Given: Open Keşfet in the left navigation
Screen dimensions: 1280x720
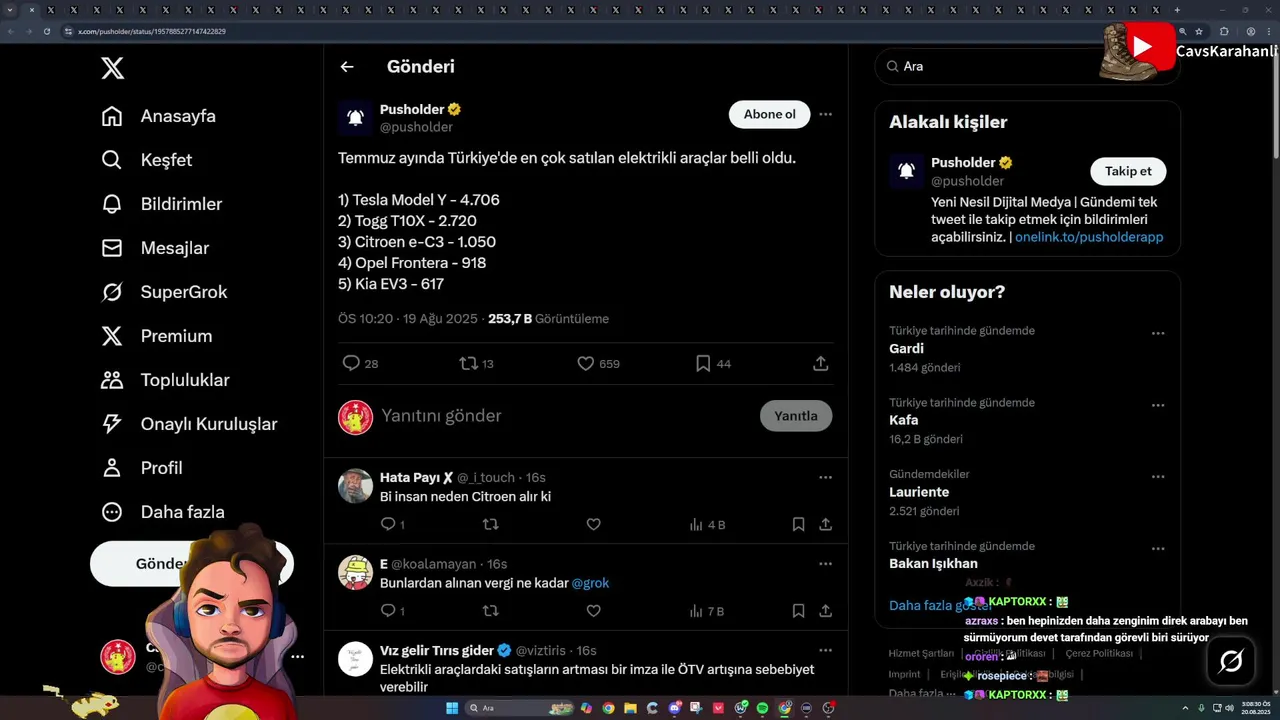Looking at the screenshot, I should click(x=147, y=160).
